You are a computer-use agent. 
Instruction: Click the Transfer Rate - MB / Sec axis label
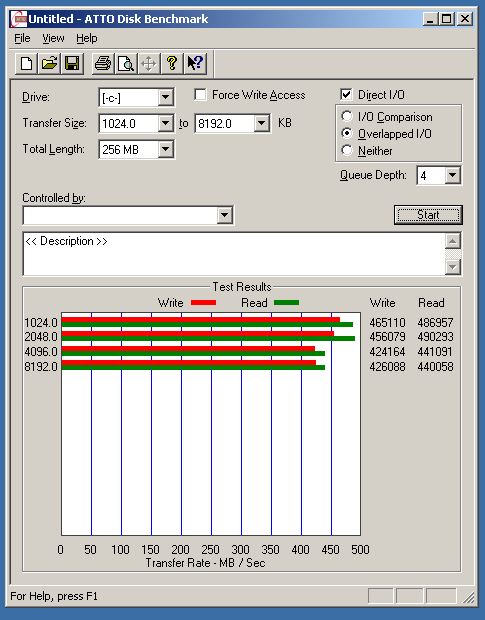205,563
